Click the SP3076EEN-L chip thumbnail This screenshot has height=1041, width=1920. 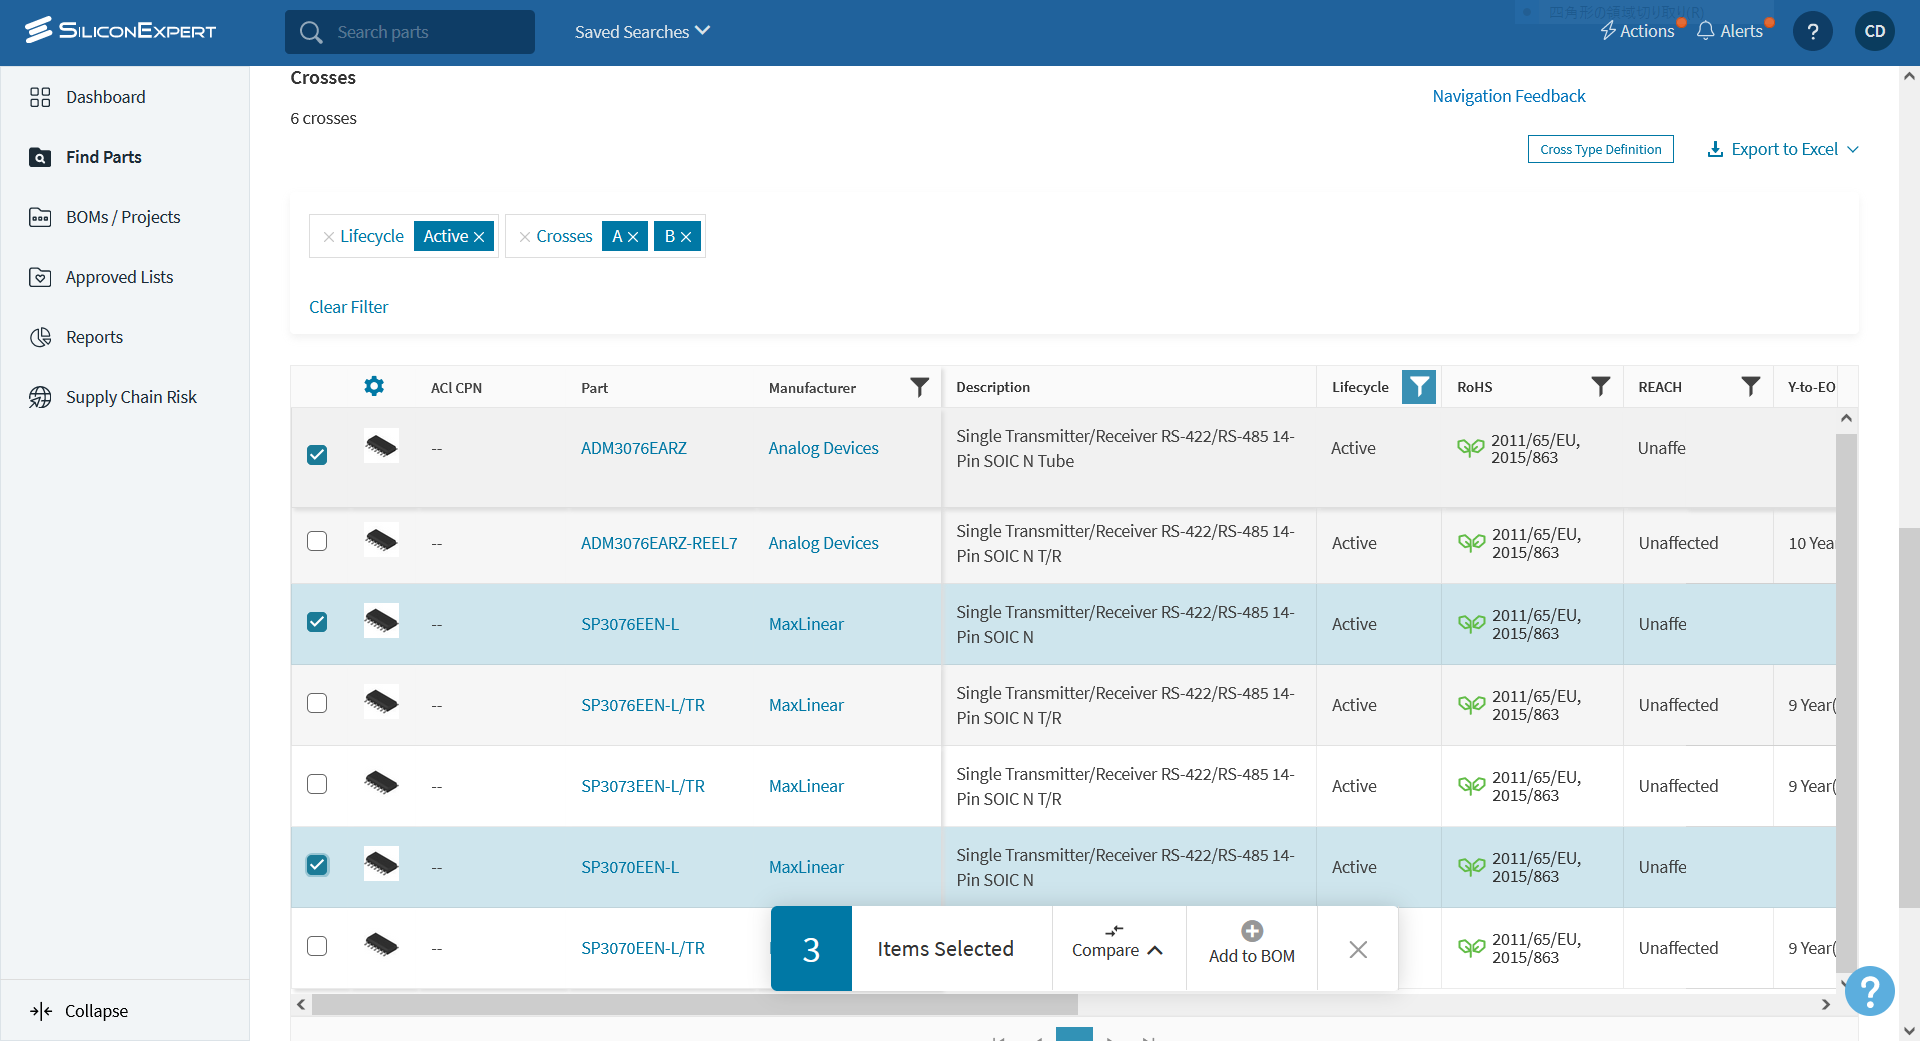point(381,621)
